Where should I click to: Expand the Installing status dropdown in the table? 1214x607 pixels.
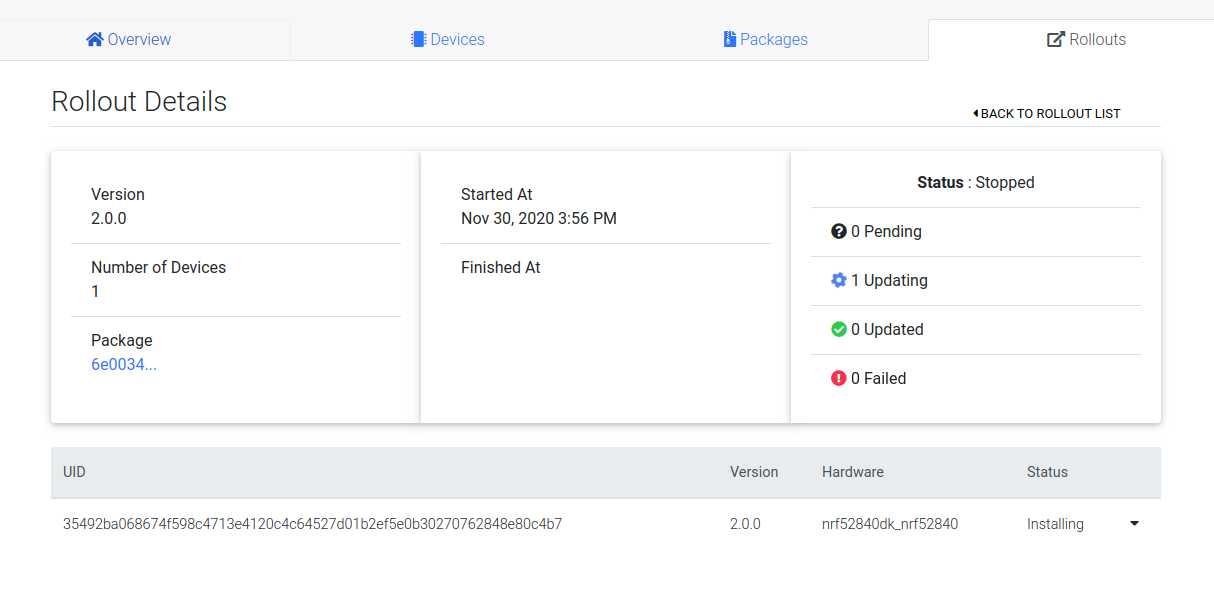point(1134,523)
